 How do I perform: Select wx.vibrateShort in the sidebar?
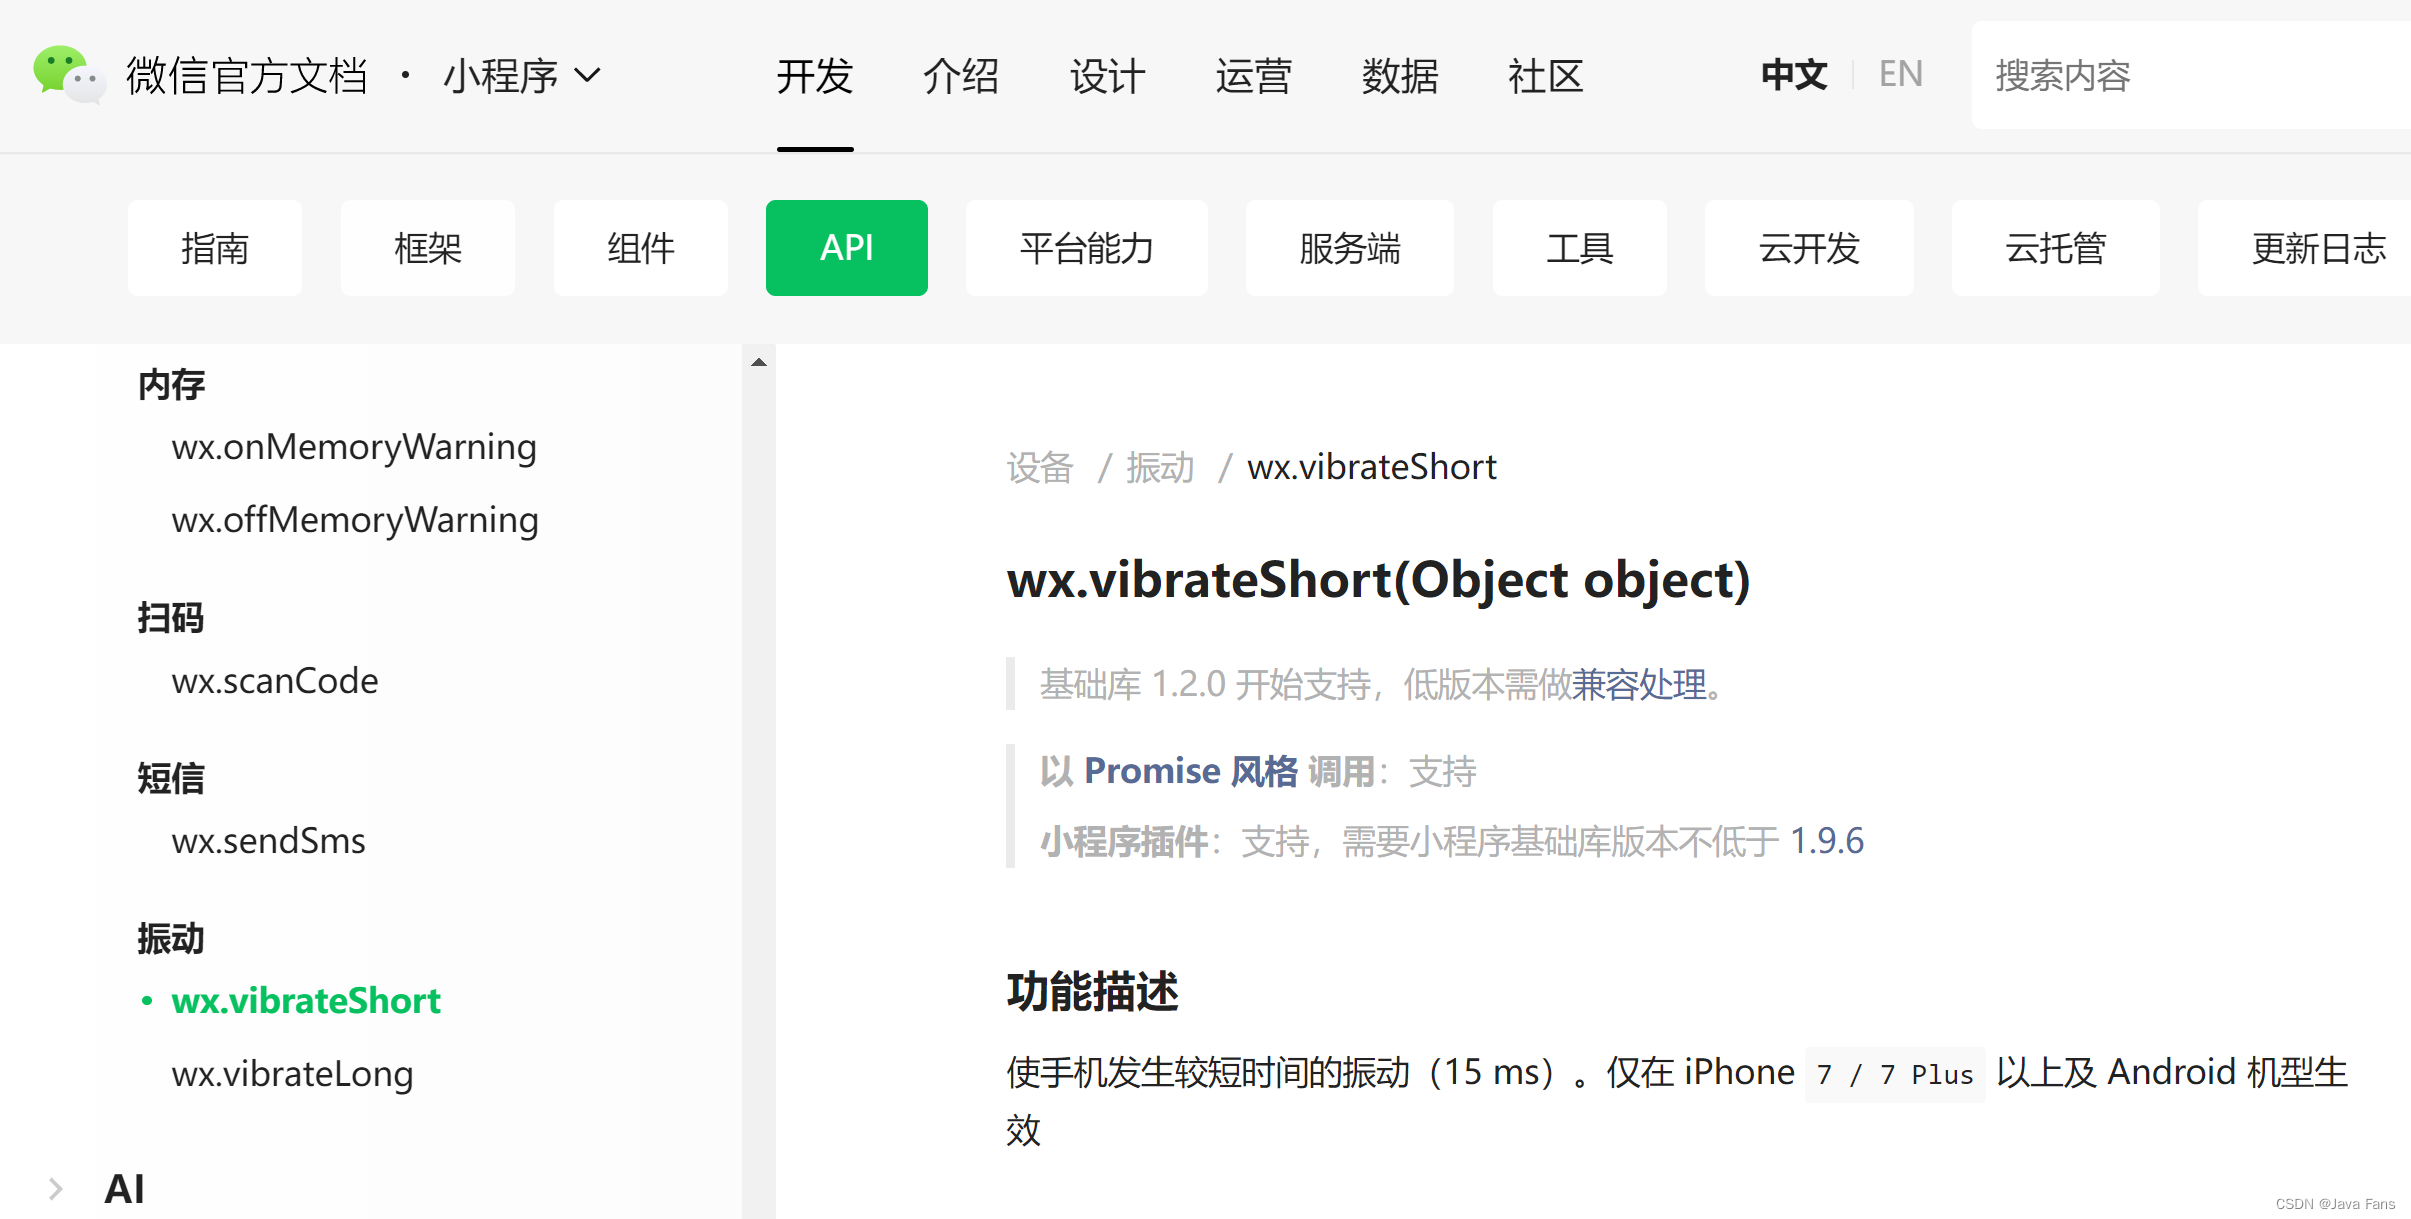[x=306, y=1001]
